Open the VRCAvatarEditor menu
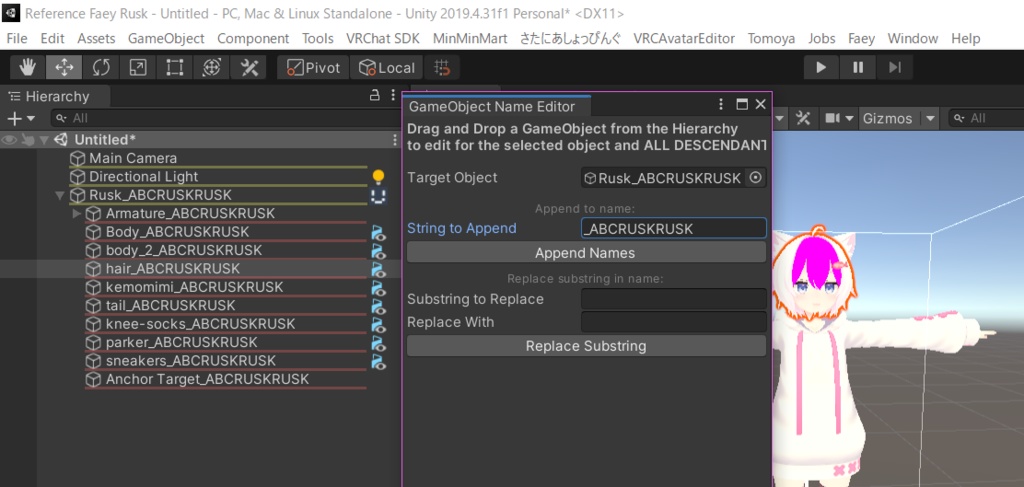 [684, 39]
